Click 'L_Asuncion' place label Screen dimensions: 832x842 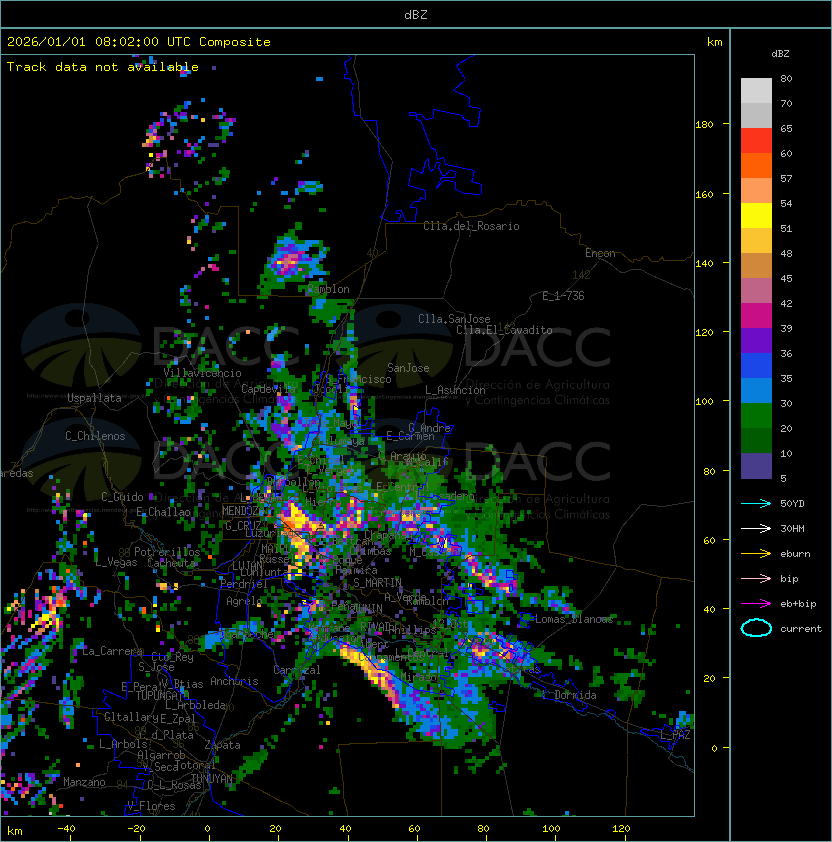coord(455,390)
